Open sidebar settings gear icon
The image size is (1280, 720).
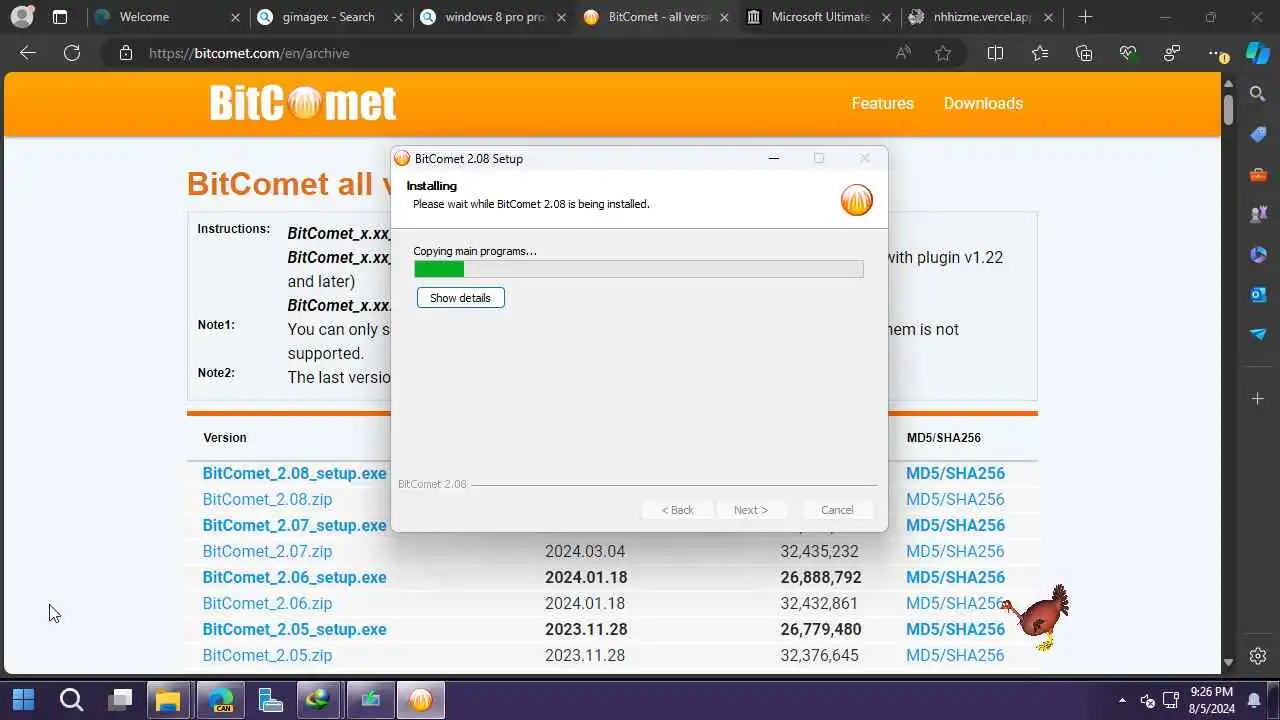(x=1258, y=657)
